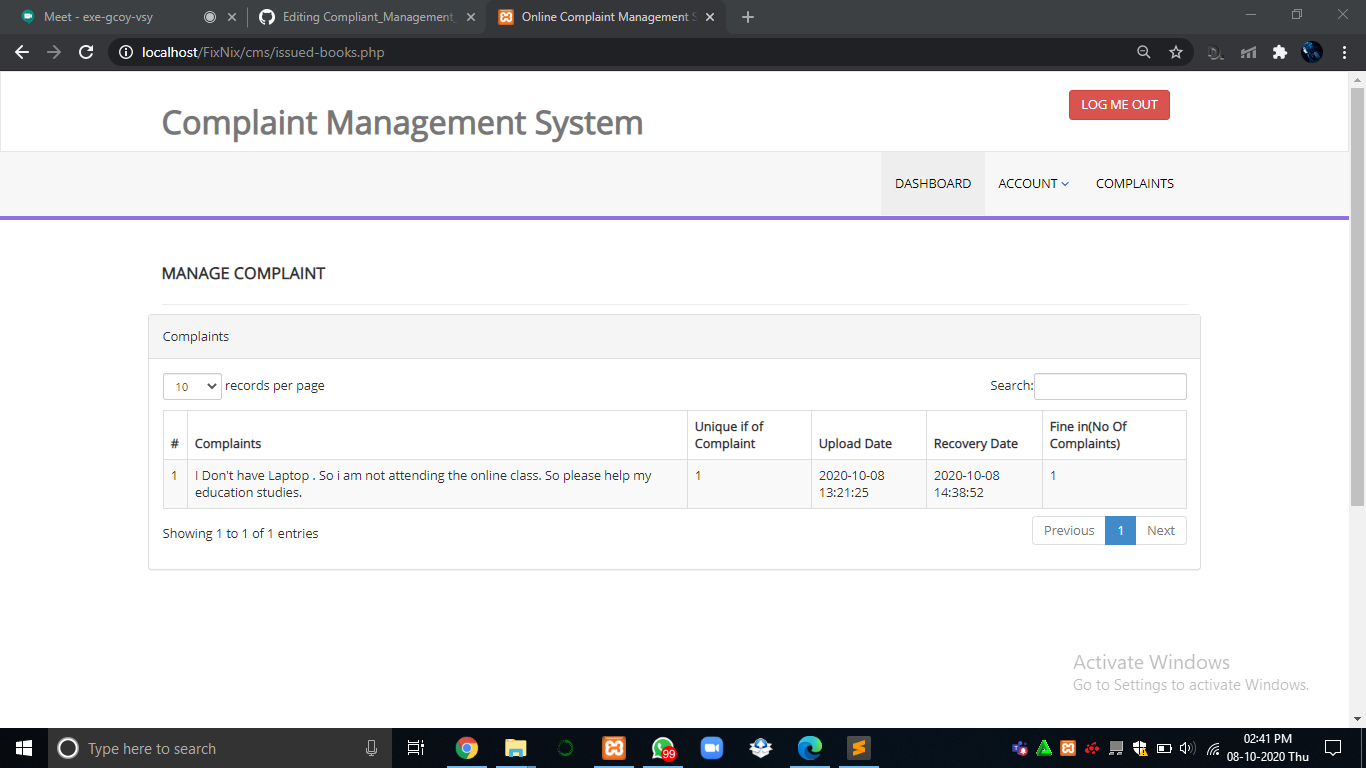Open XAMPP Control Panel from taskbar
This screenshot has width=1366, height=768.
click(613, 747)
